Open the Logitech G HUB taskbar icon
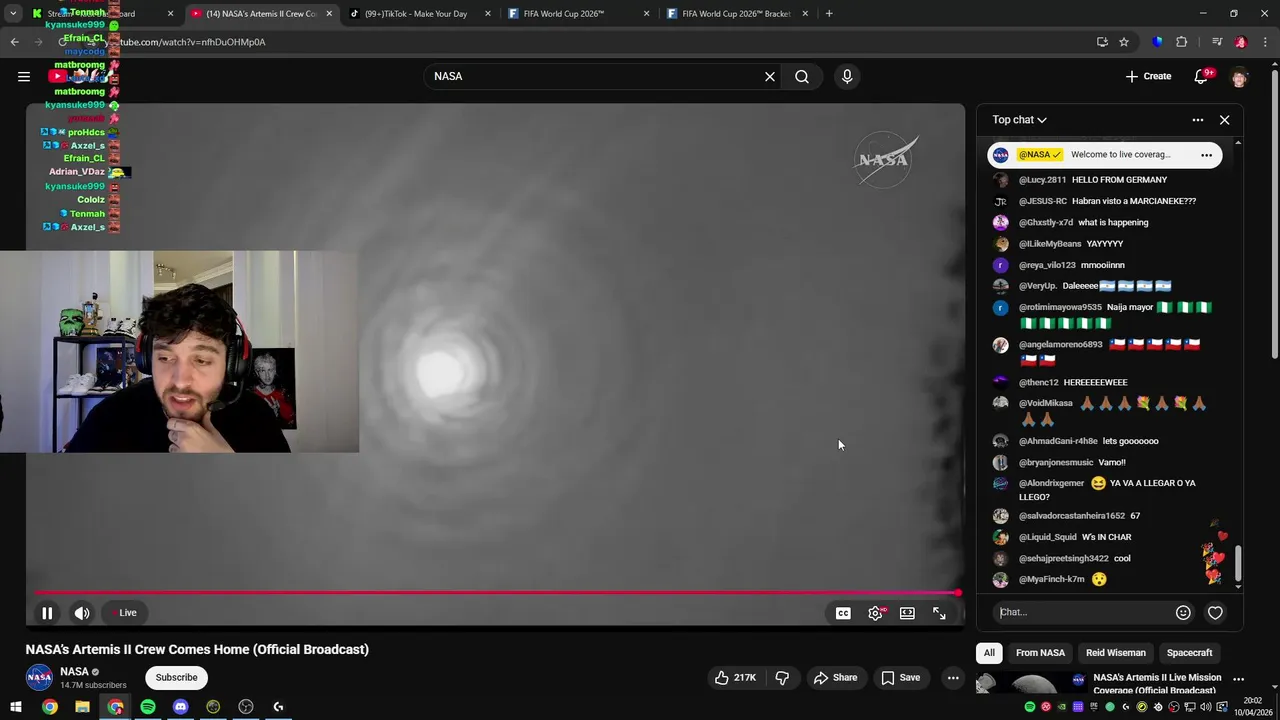This screenshot has height=720, width=1280. tap(278, 707)
